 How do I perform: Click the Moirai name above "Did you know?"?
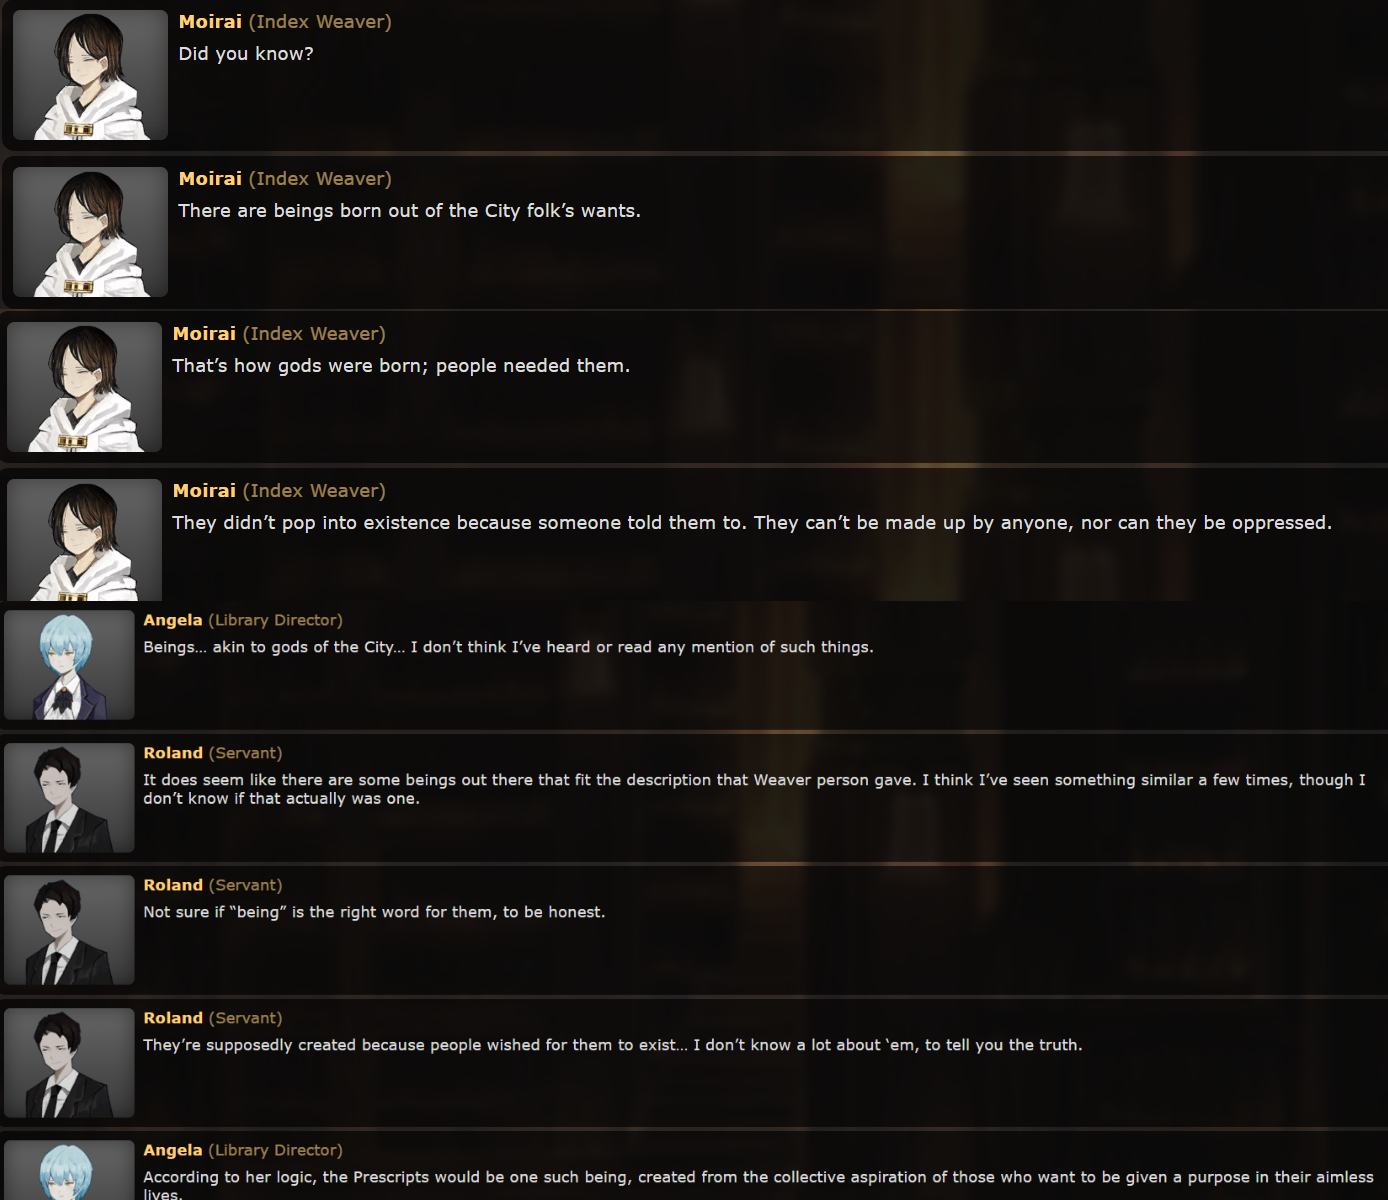[x=210, y=22]
